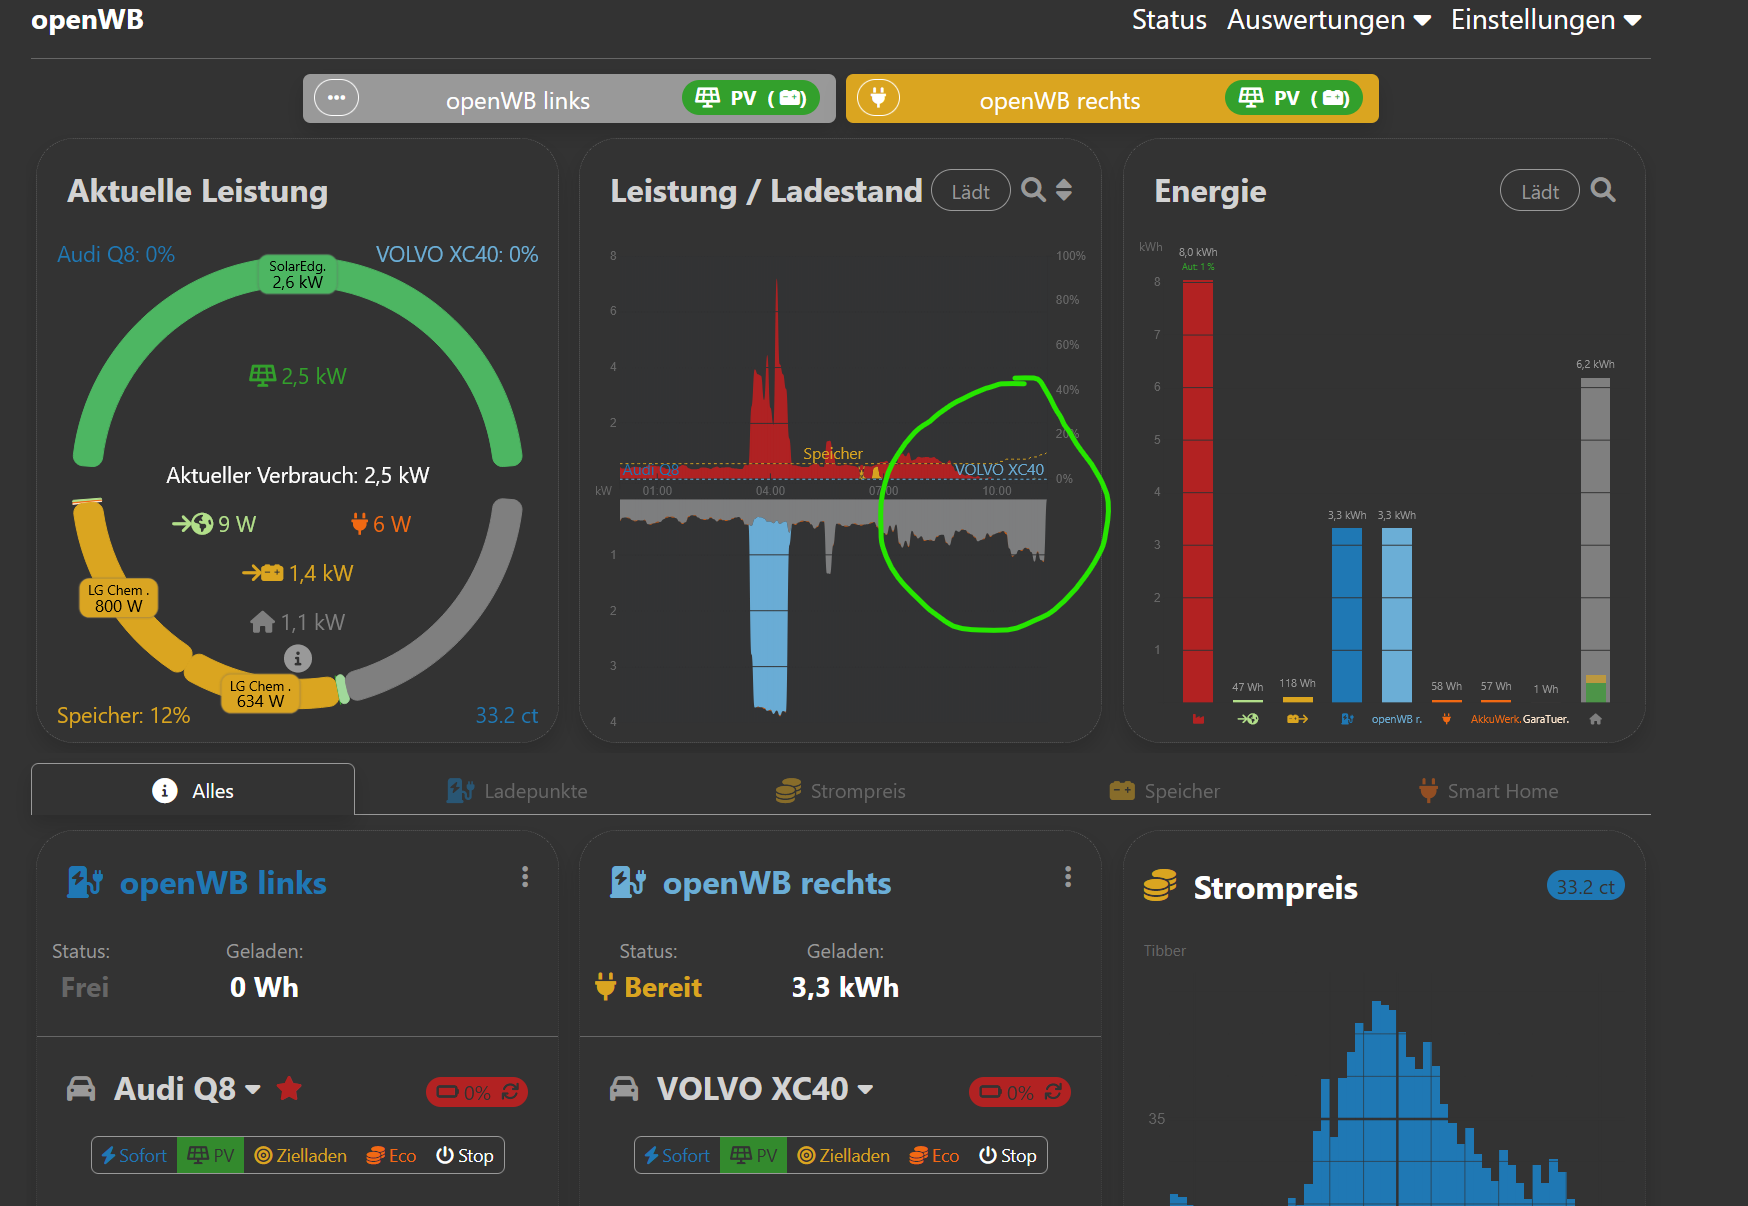Click the magnifier icon in Leistung / Ladestand
This screenshot has width=1748, height=1206.
click(1034, 190)
